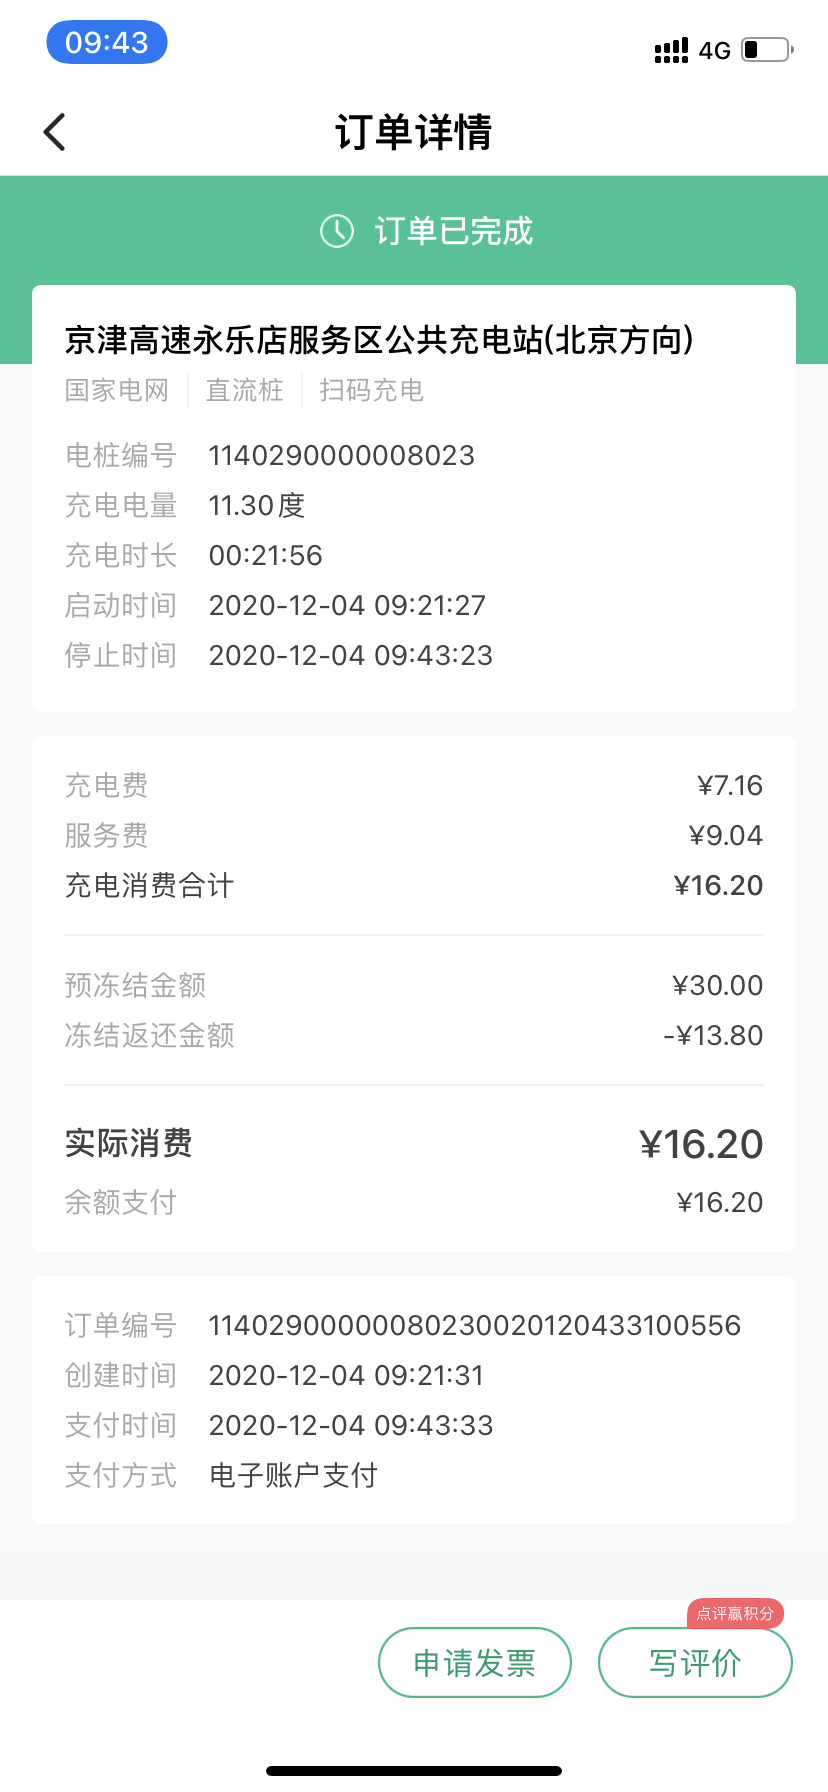The image size is (828, 1792).
Task: Select the 扫码充电 tag
Action: (x=371, y=390)
